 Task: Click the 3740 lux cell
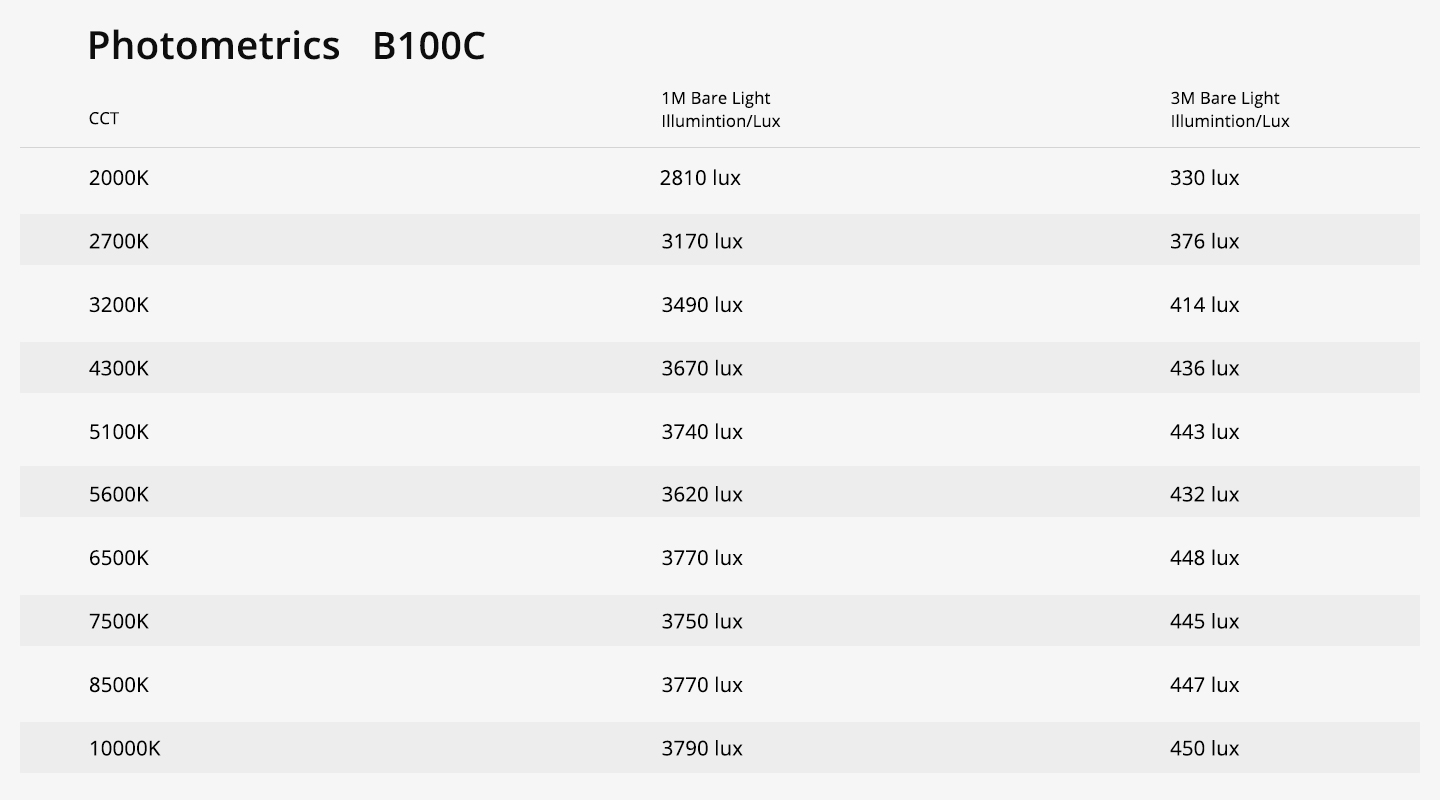(x=701, y=432)
